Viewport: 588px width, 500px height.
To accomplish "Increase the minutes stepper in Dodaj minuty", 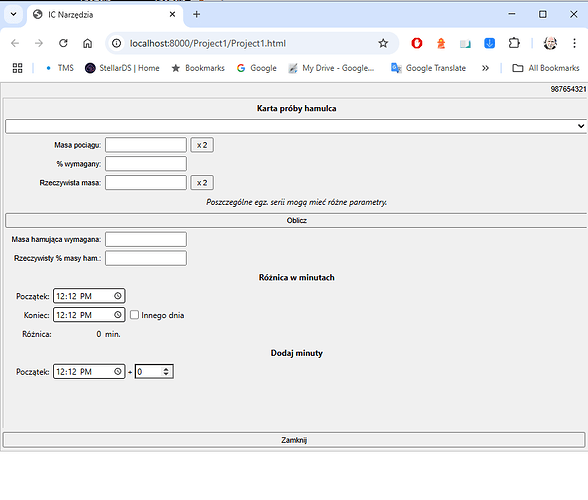I will [x=166, y=369].
